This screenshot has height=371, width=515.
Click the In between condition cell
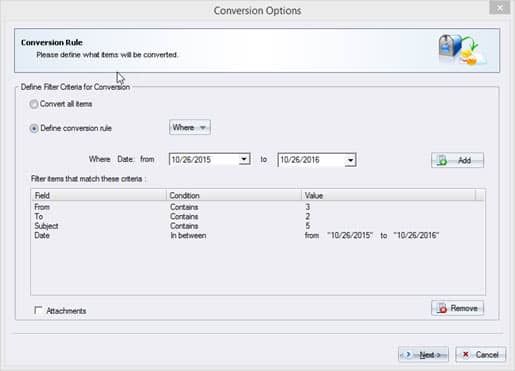pos(188,235)
